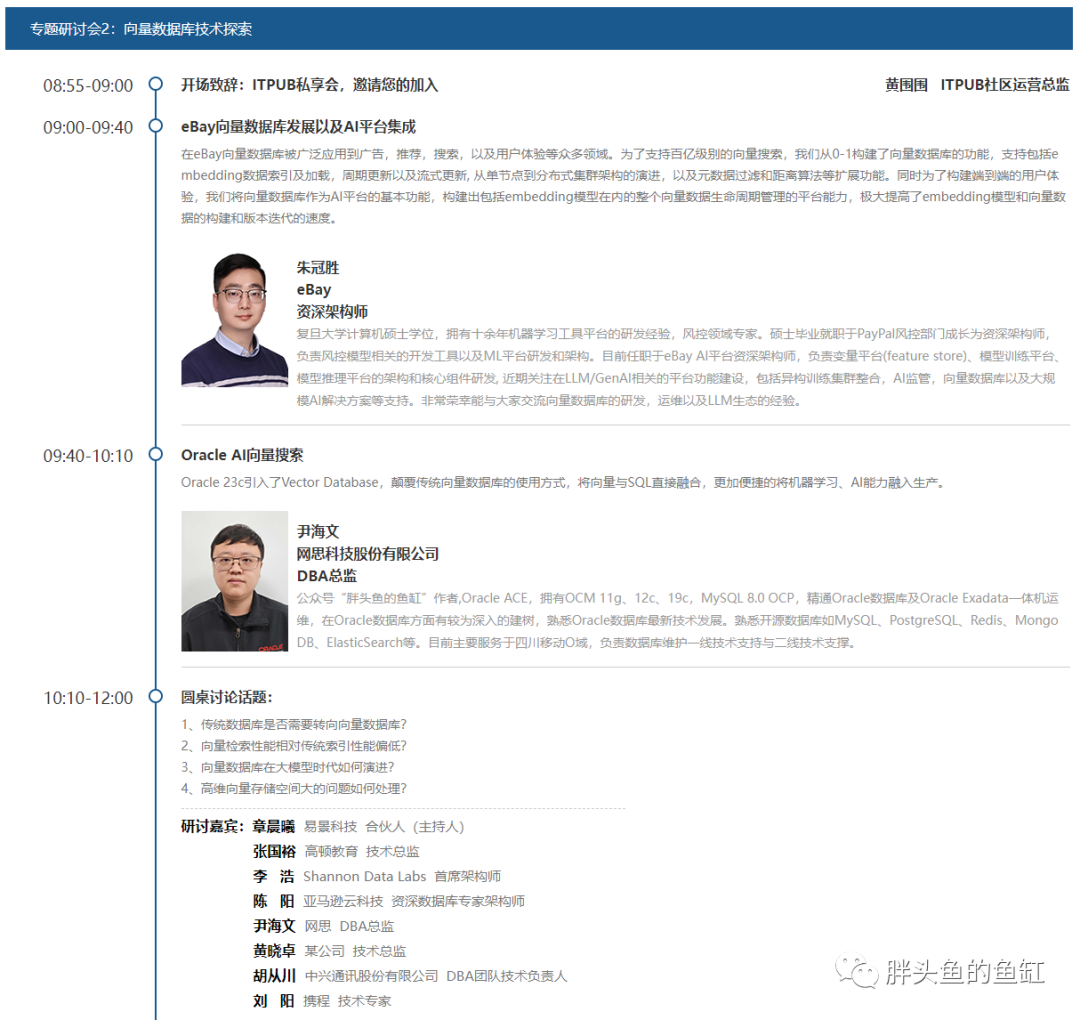Select the timeline circle beside 09:00-09:40
Screen dimensions: 1080x1020
click(156, 125)
